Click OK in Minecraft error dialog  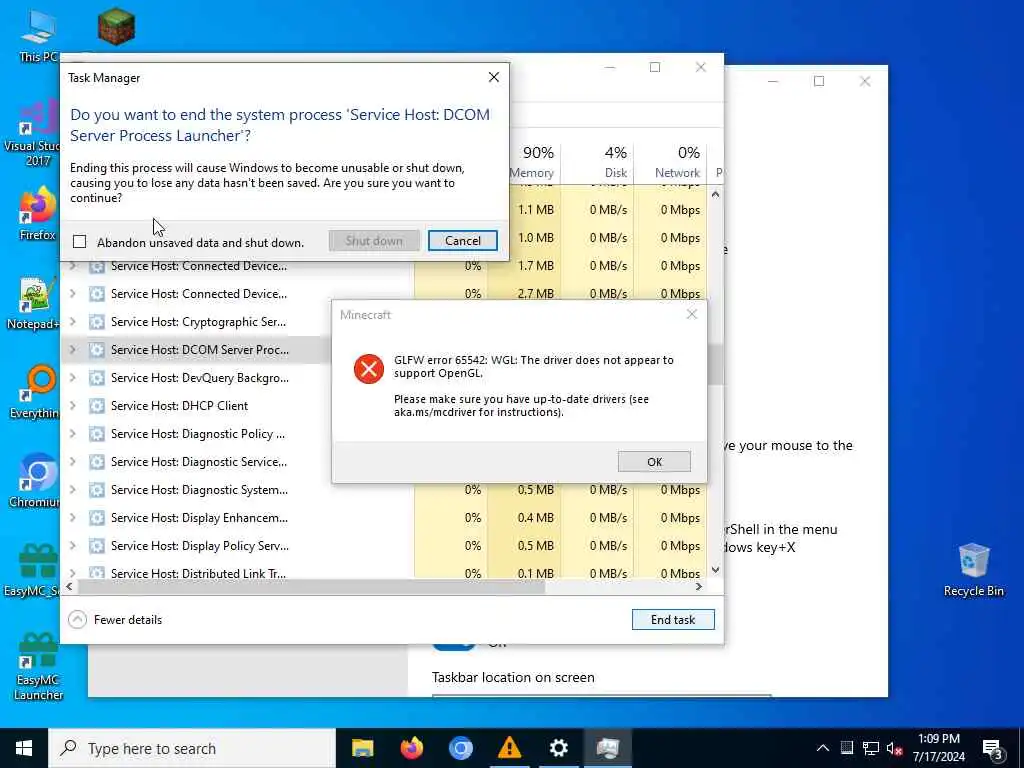coord(654,462)
